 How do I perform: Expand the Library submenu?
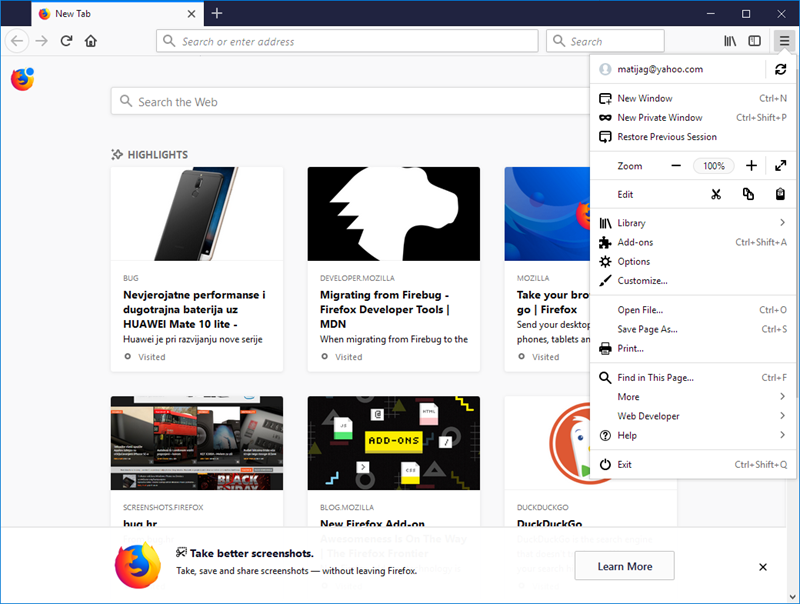692,223
